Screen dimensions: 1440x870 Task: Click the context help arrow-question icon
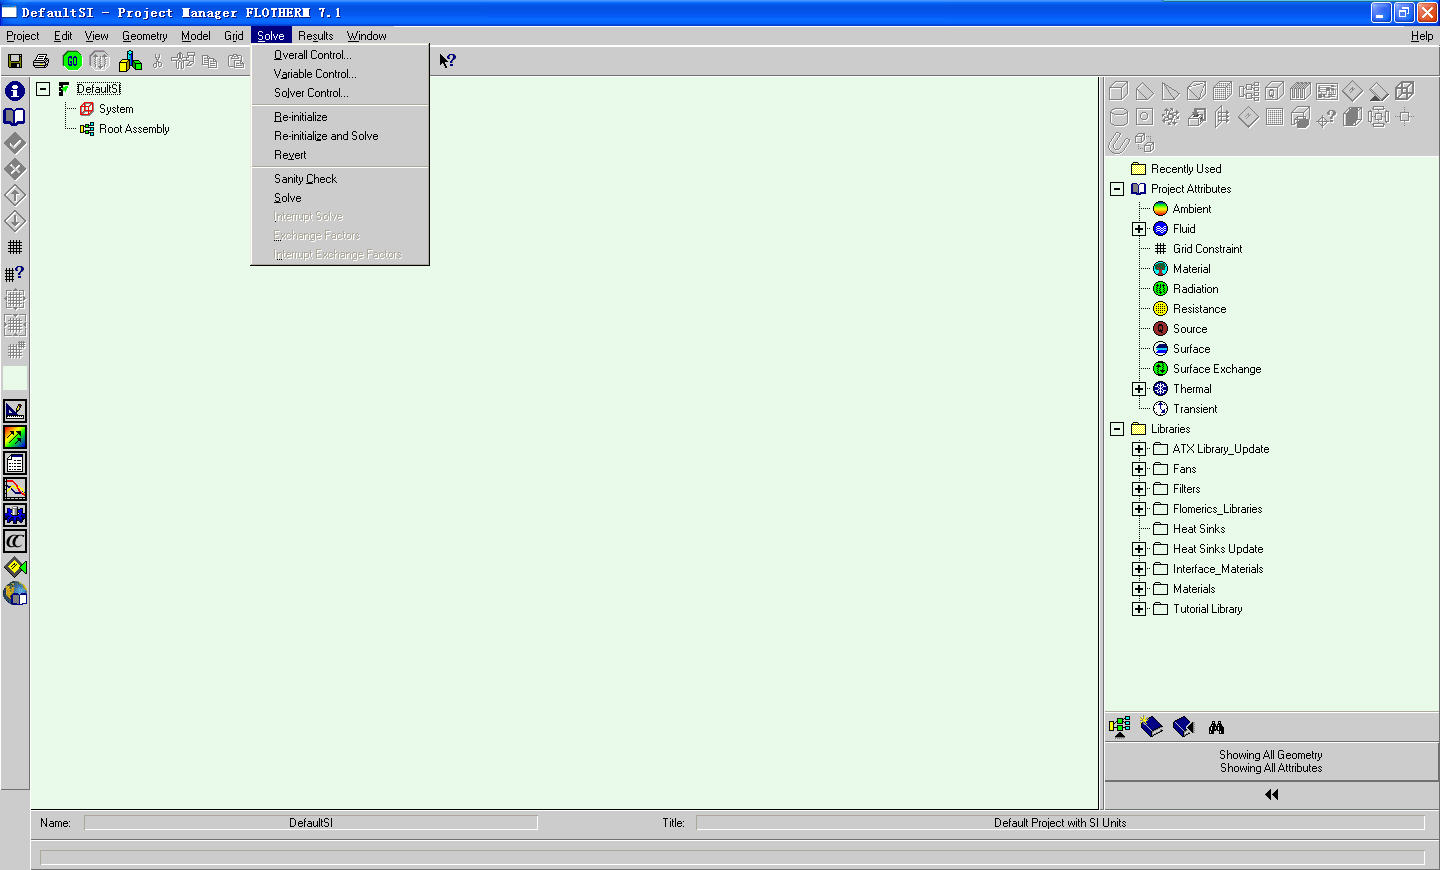pos(447,60)
